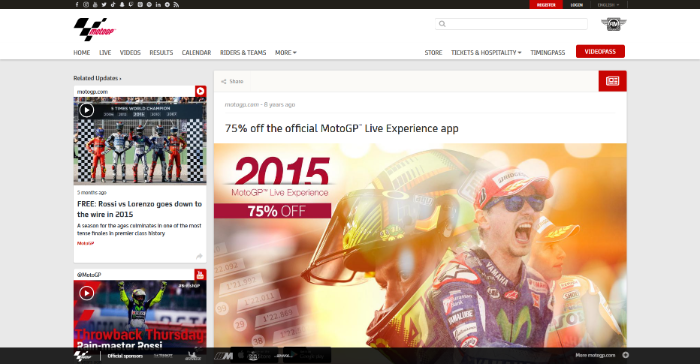Click the '75% off the official MotoGP Live Experience app' title
The image size is (700, 364).
342,128
